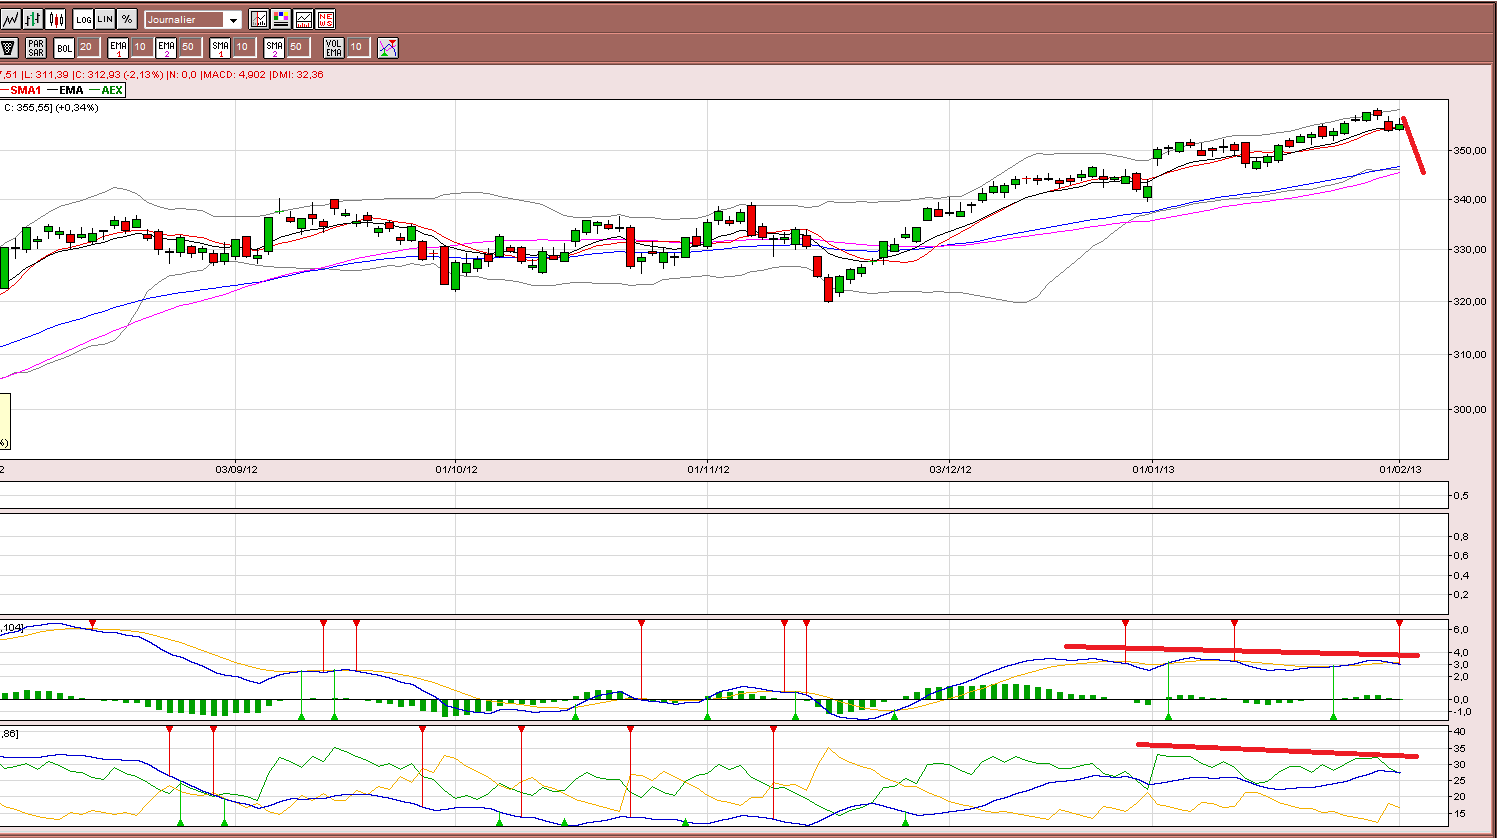Viewport: 1497px width, 838px height.
Task: Select the candlestick chart style
Action: (55, 19)
